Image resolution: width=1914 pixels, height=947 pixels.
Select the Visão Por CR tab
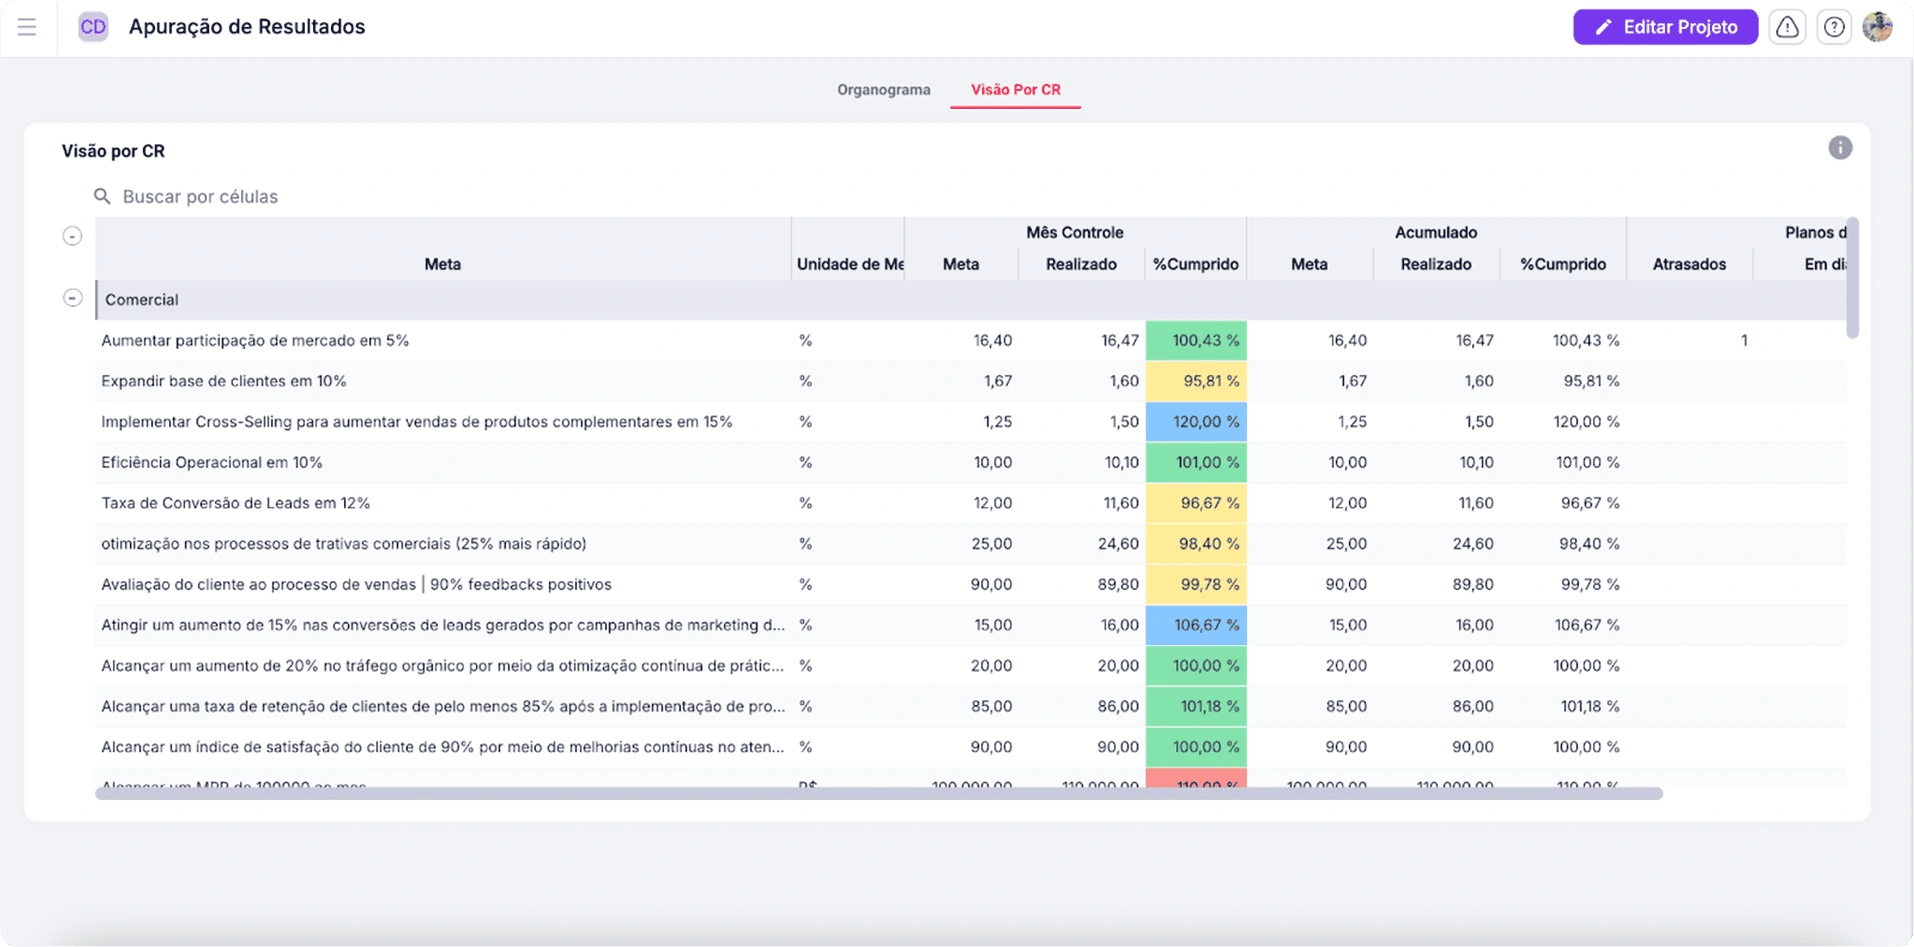[1015, 90]
